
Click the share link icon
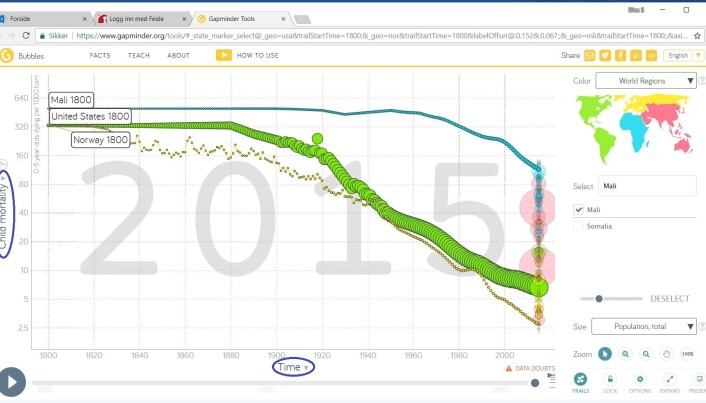tap(636, 55)
